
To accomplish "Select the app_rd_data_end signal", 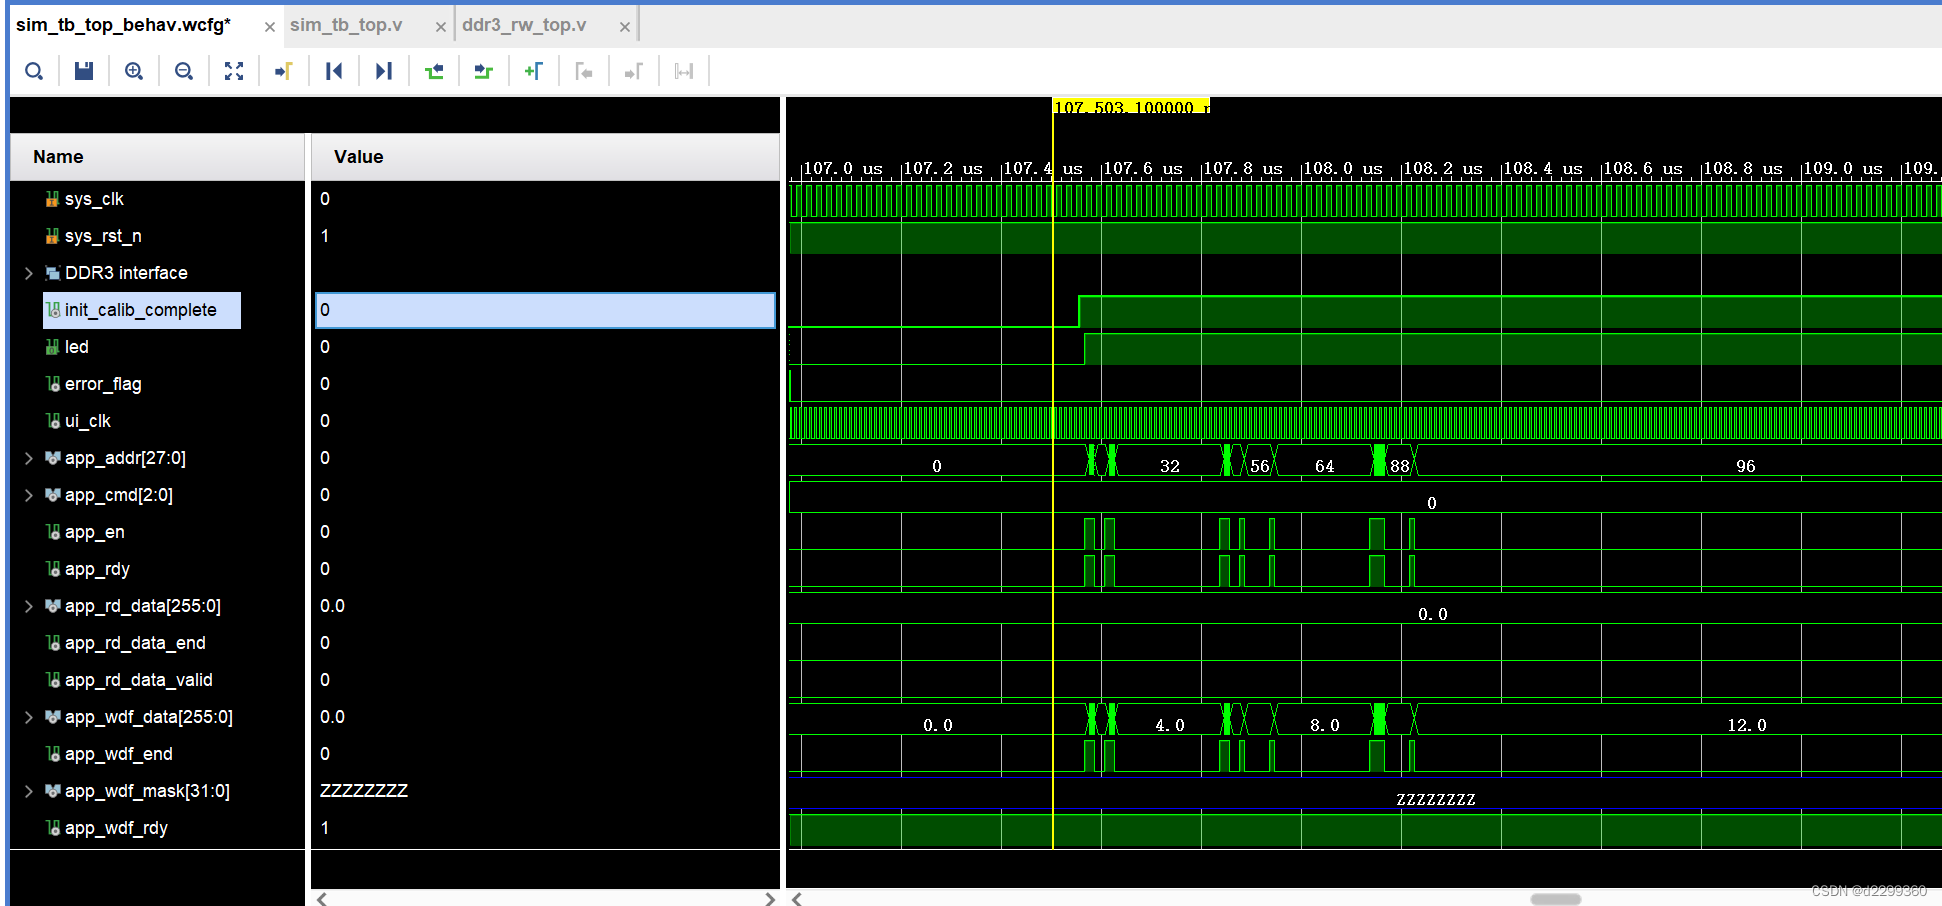I will pyautogui.click(x=135, y=643).
